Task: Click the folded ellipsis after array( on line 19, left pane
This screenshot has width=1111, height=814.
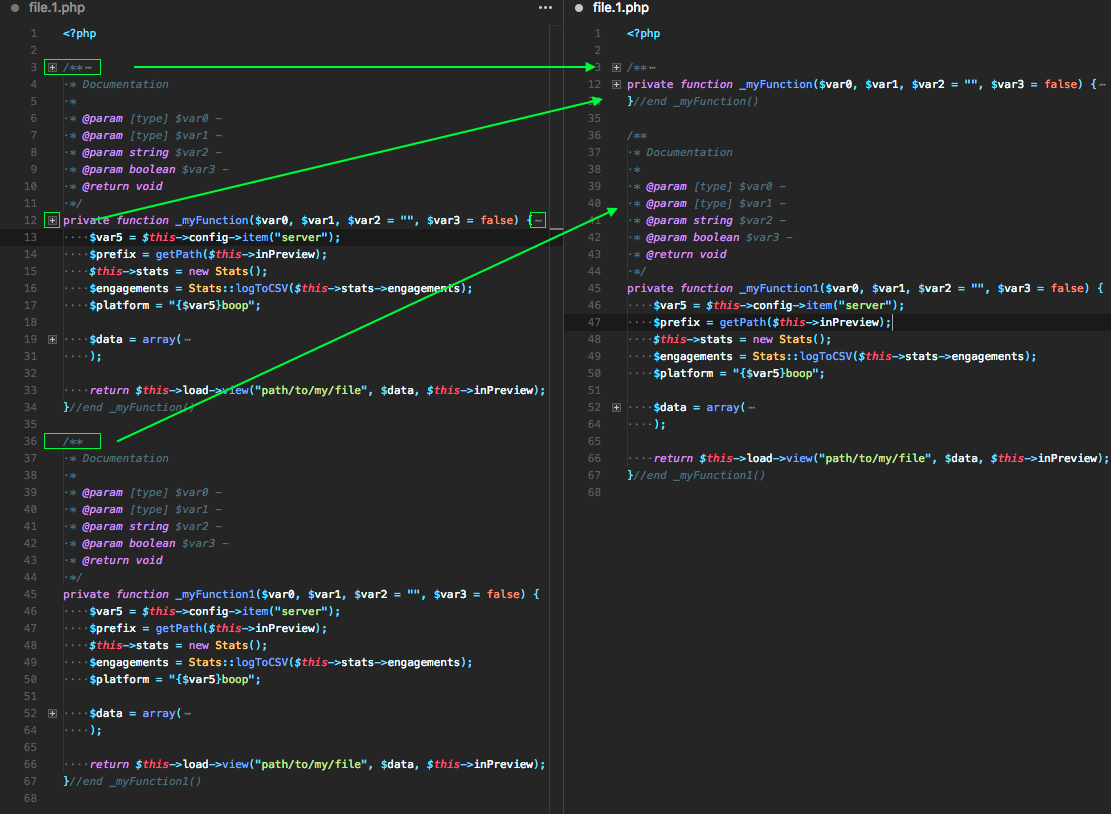Action: coord(188,339)
